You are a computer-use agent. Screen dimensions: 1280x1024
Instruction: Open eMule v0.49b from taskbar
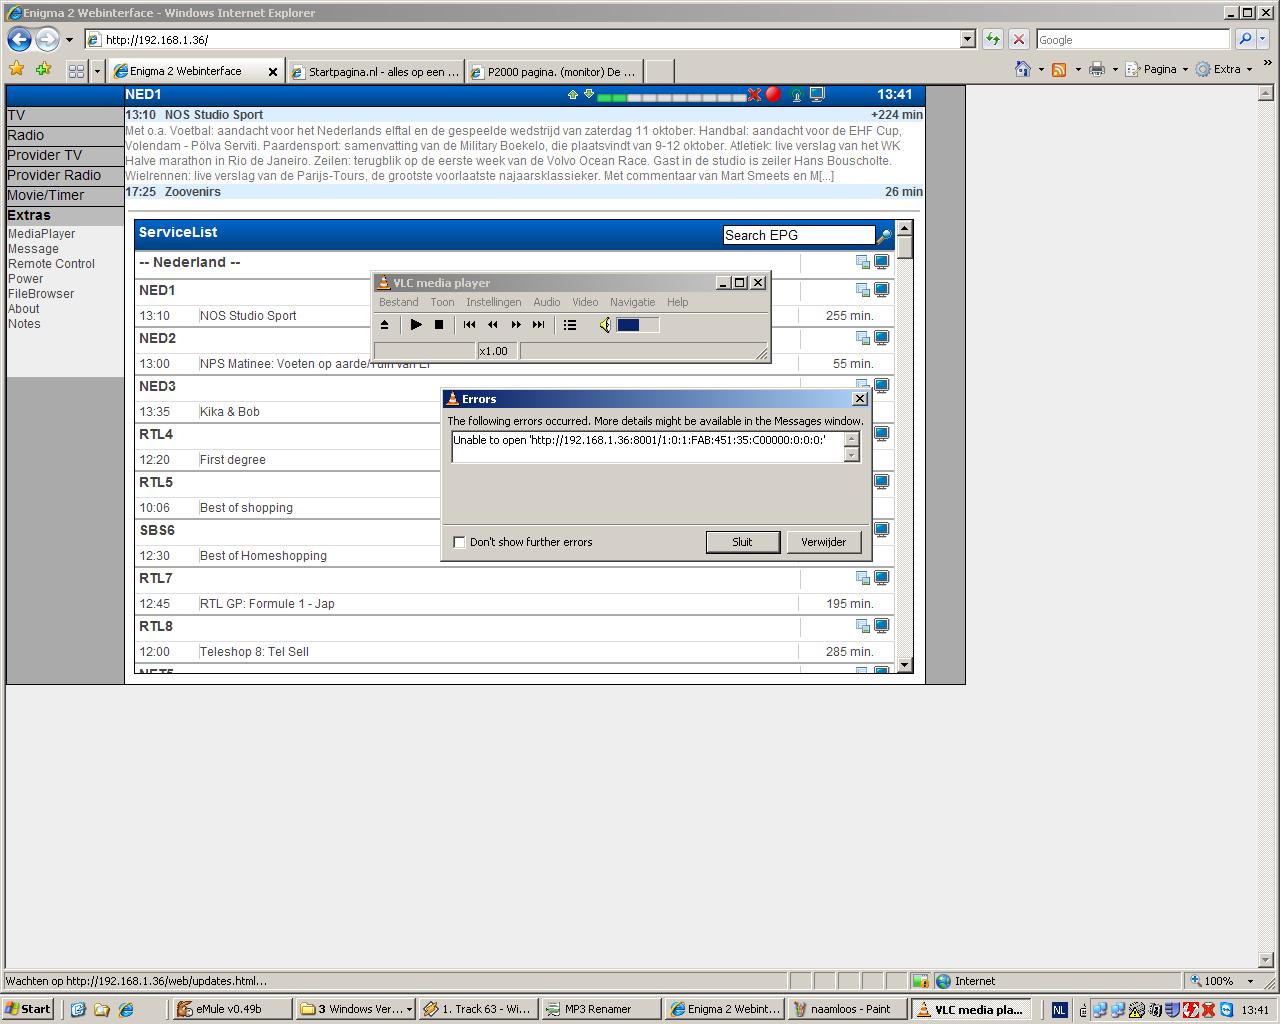point(233,1009)
